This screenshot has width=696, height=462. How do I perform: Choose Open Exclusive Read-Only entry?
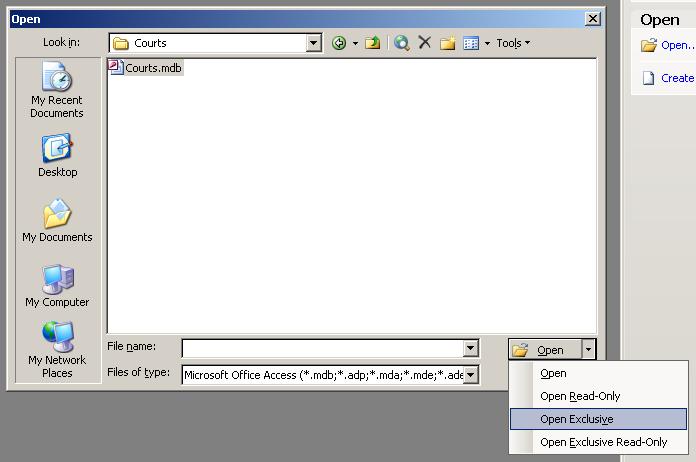(598, 442)
